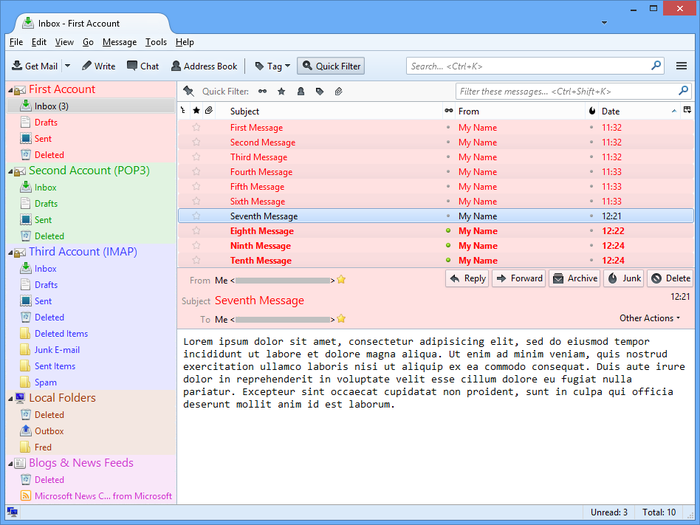Open the Fred folder
Viewport: 700px width, 525px height.
[x=43, y=447]
